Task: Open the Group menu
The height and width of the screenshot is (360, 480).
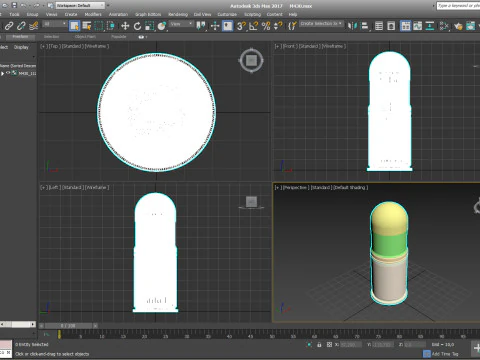Action: tap(32, 14)
